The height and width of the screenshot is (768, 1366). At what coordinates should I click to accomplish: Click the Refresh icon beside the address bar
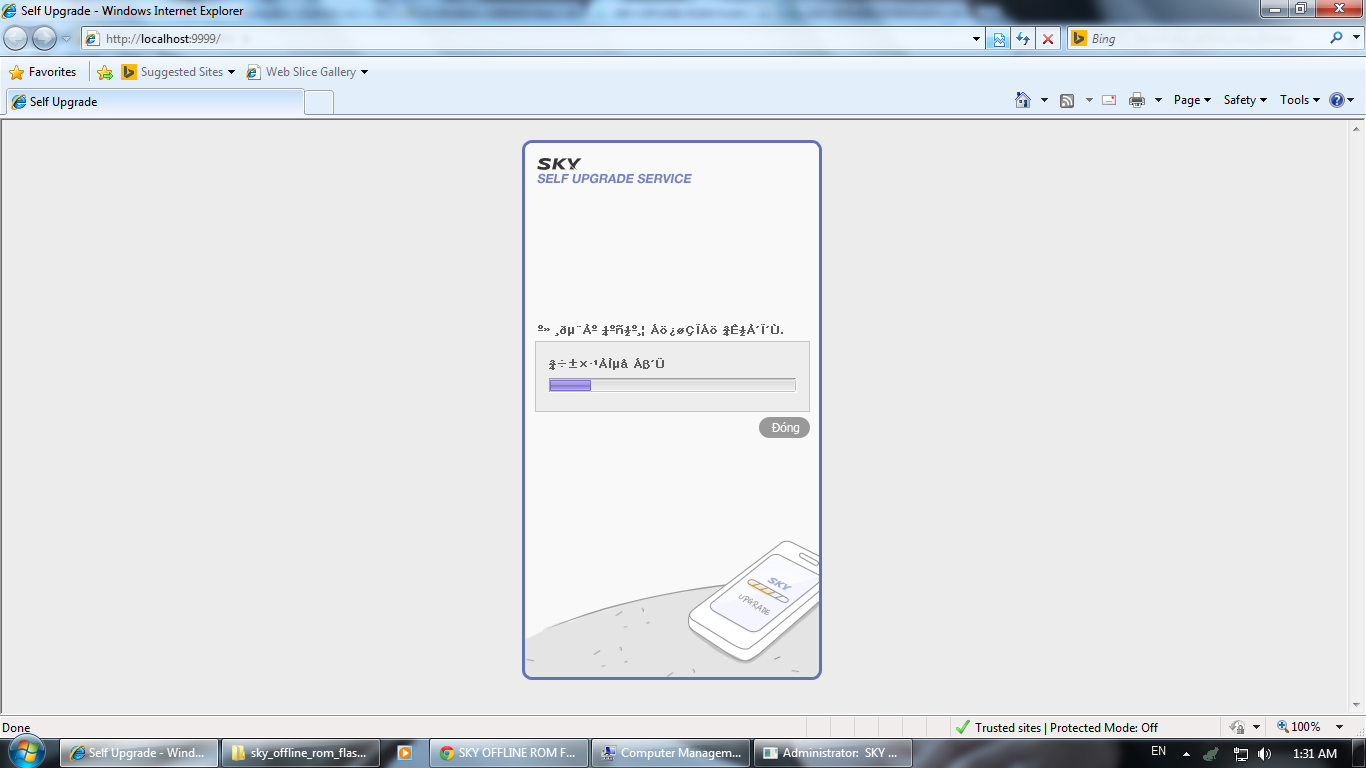click(1022, 39)
